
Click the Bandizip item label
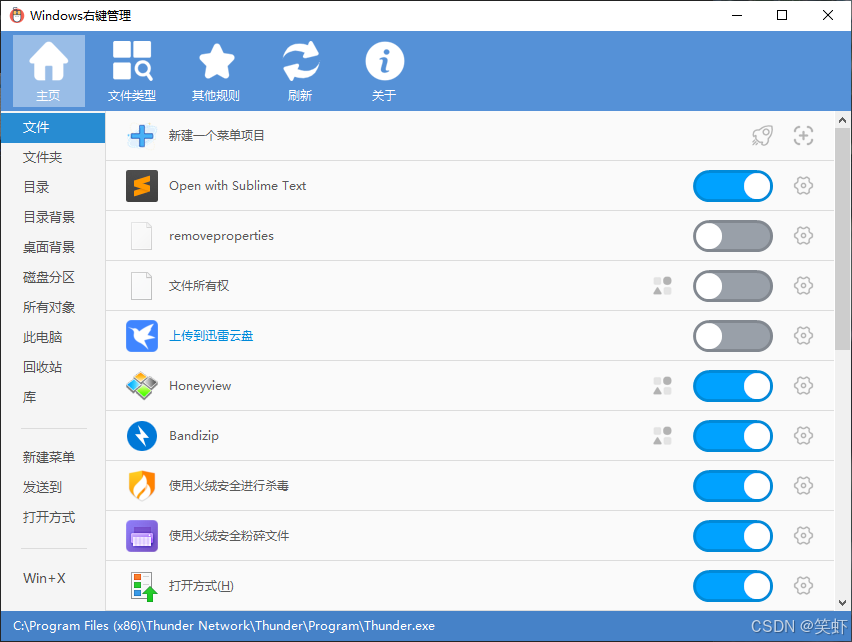194,436
